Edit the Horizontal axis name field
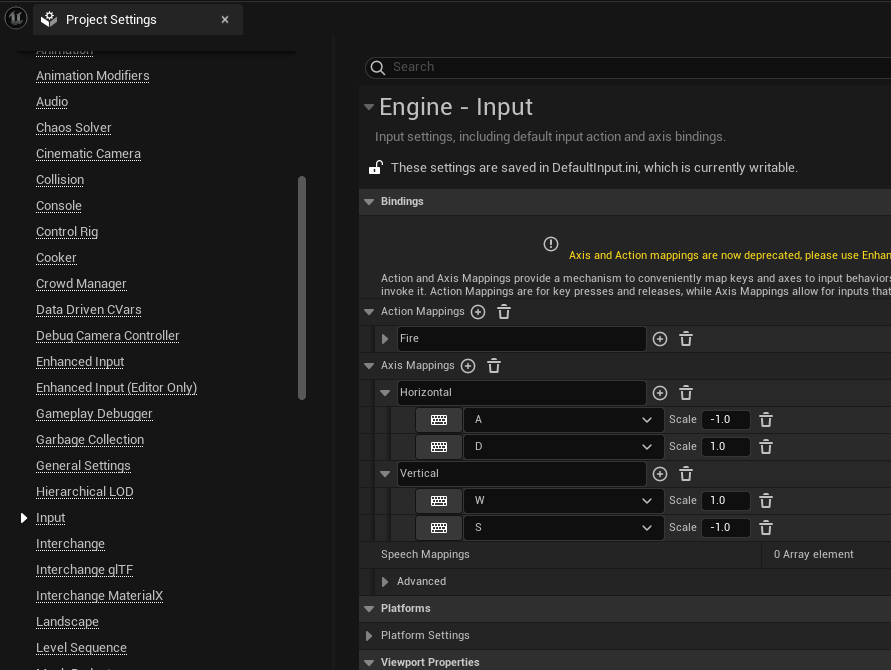This screenshot has width=891, height=670. click(x=522, y=393)
